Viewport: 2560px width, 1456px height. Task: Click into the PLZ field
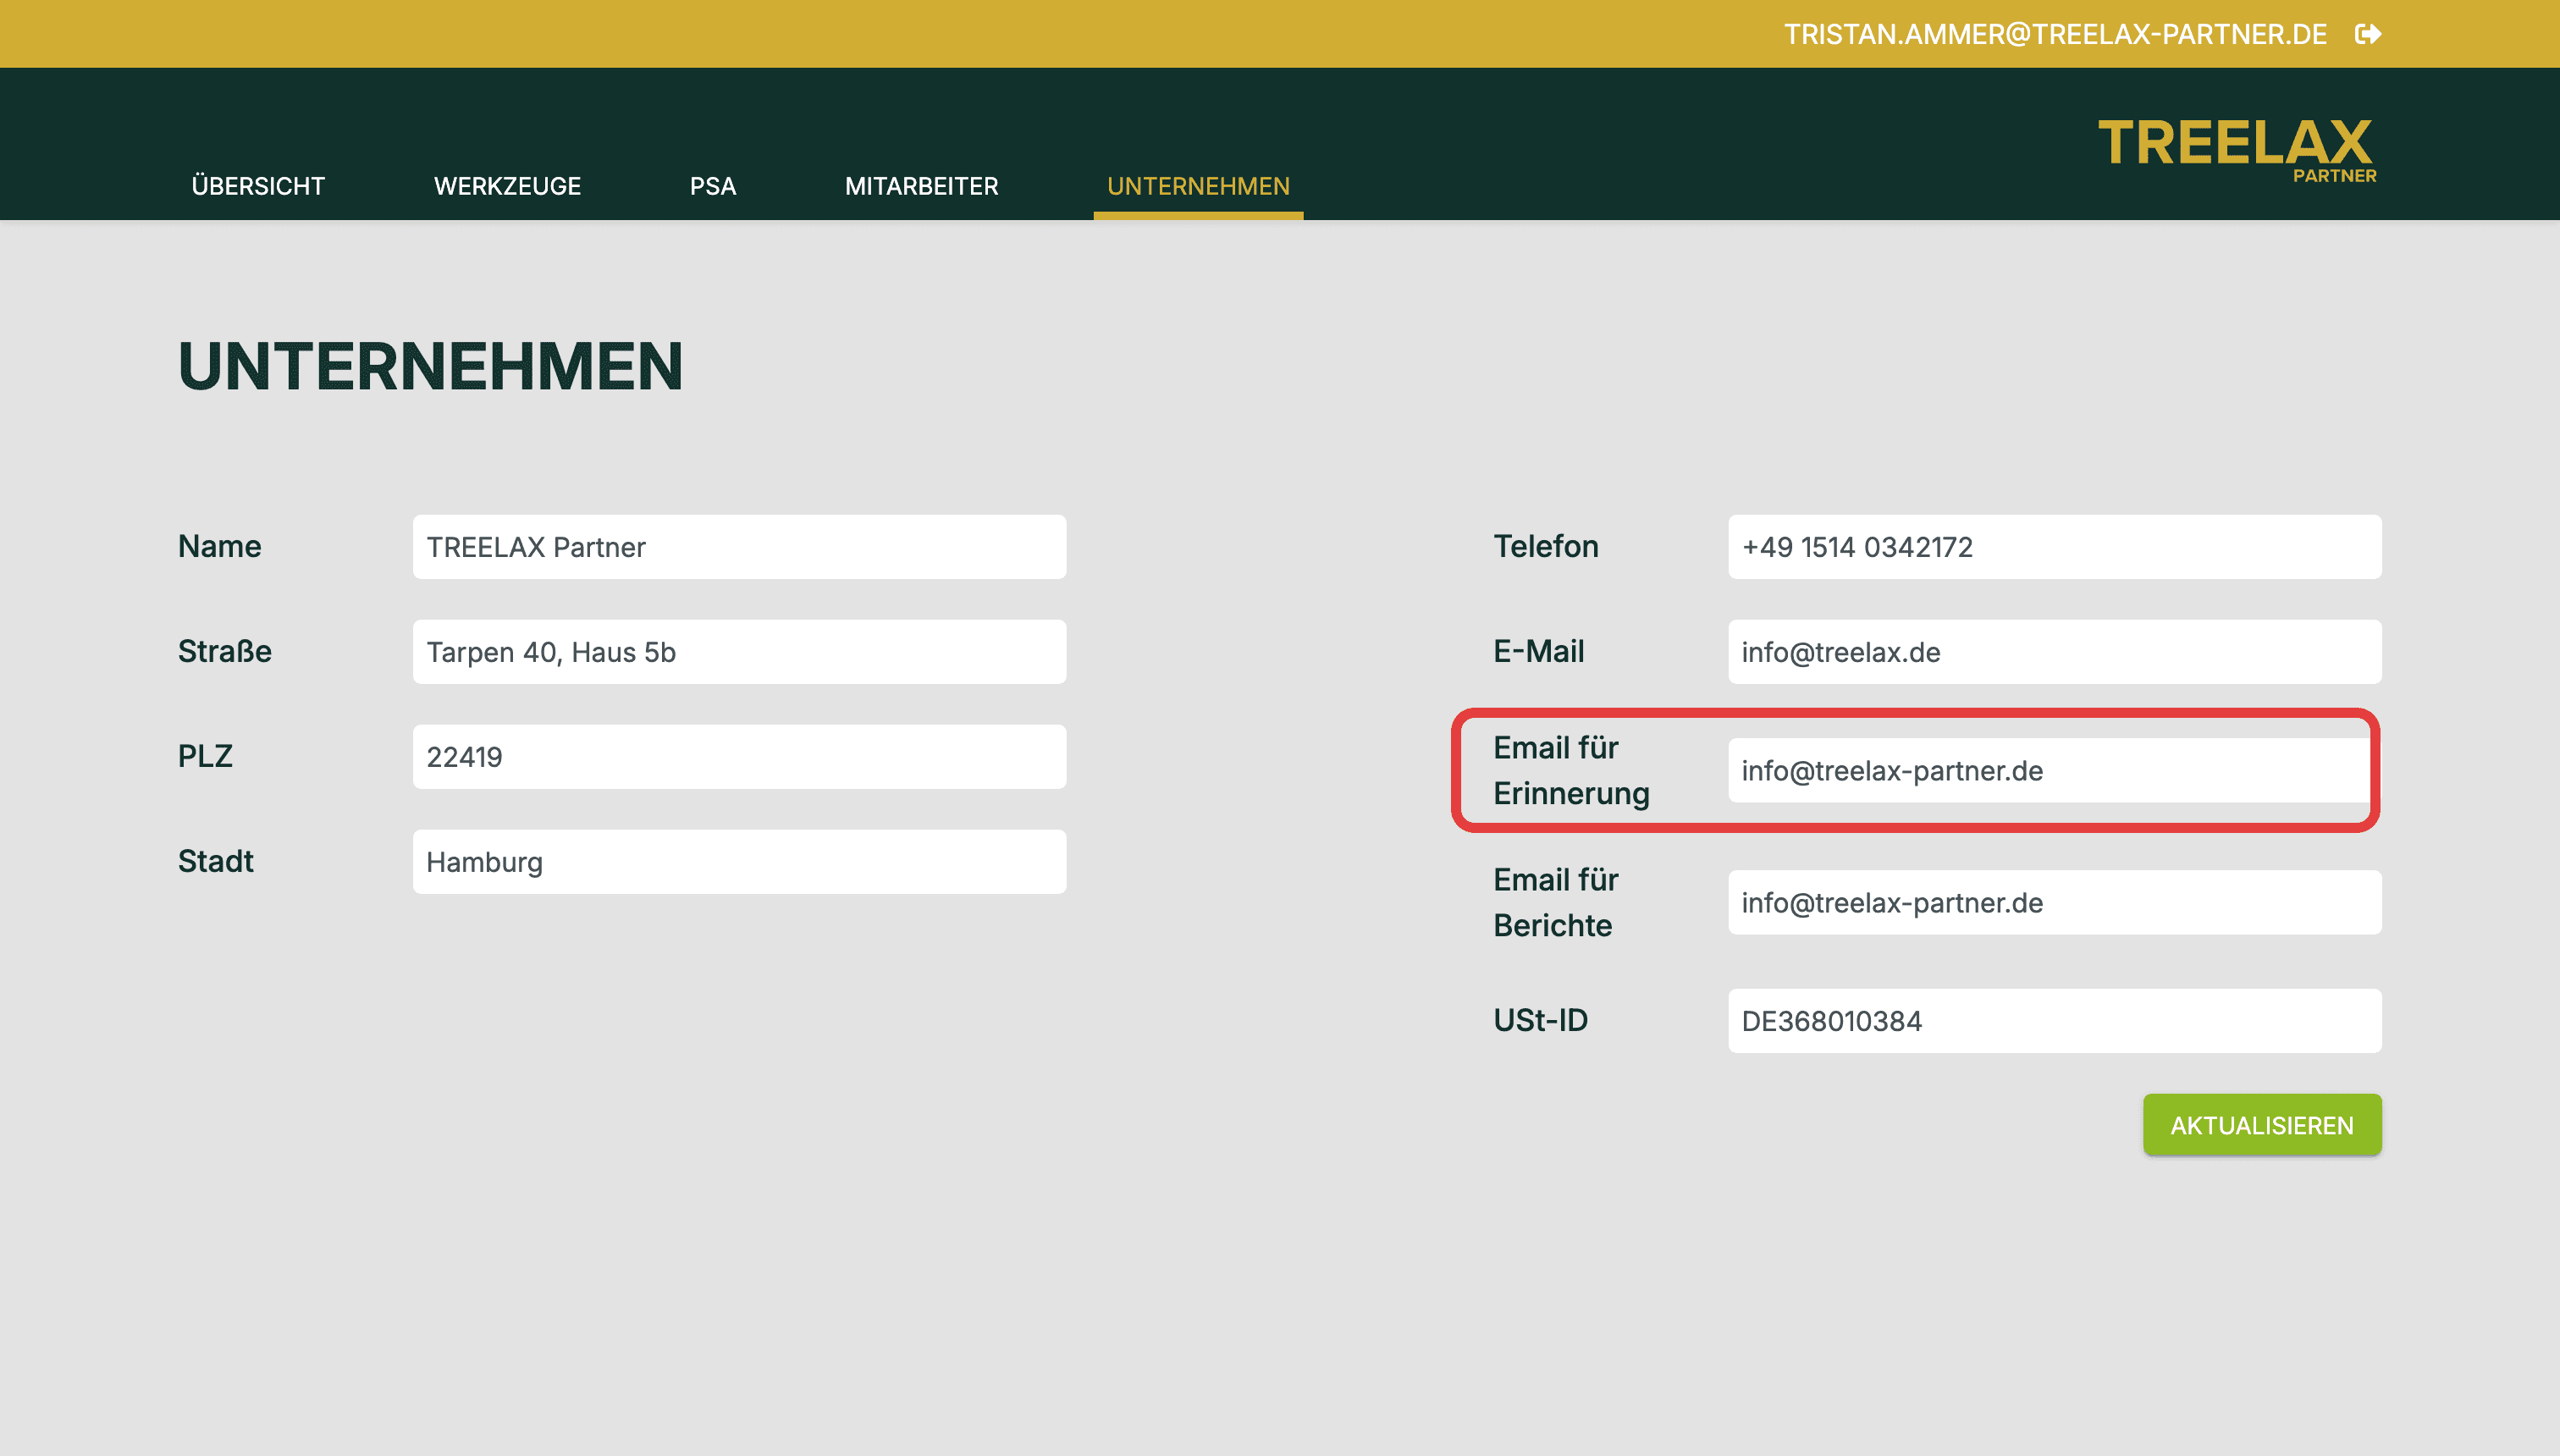point(739,757)
